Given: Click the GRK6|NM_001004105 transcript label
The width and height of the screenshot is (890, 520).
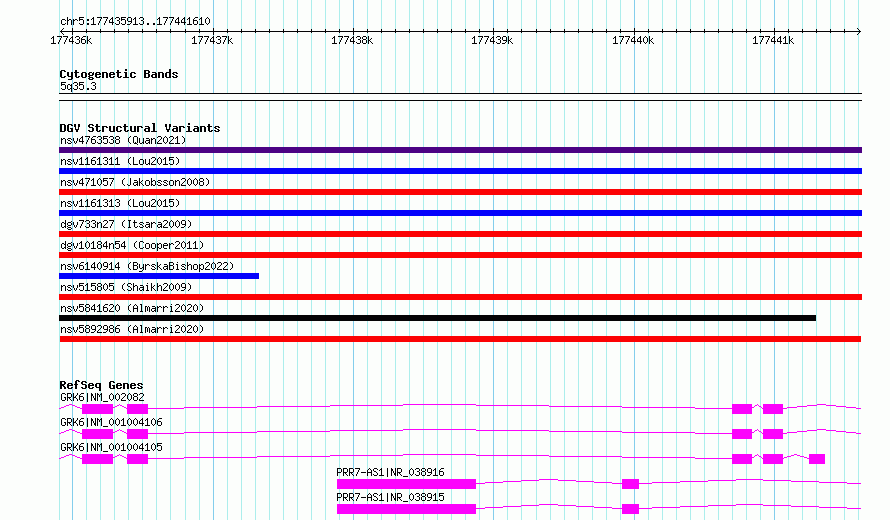Looking at the screenshot, I should [111, 447].
